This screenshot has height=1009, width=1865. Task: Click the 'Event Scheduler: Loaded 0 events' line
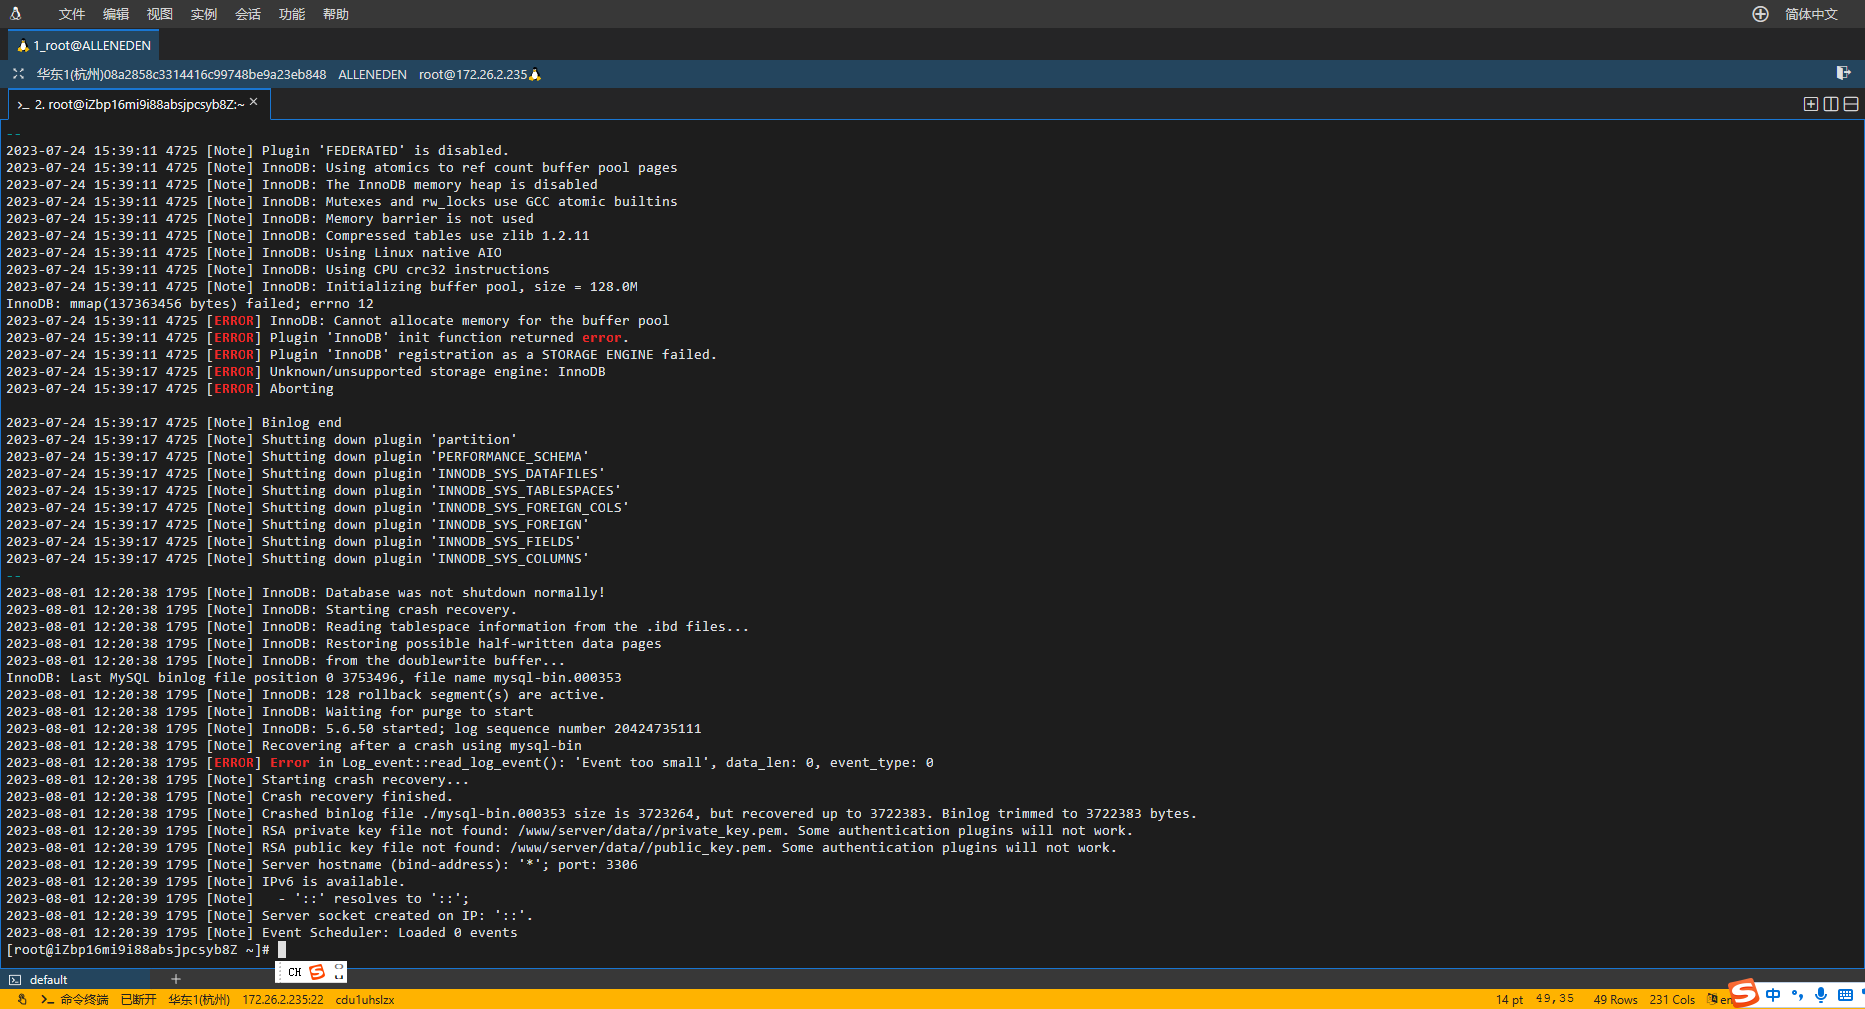click(x=262, y=932)
